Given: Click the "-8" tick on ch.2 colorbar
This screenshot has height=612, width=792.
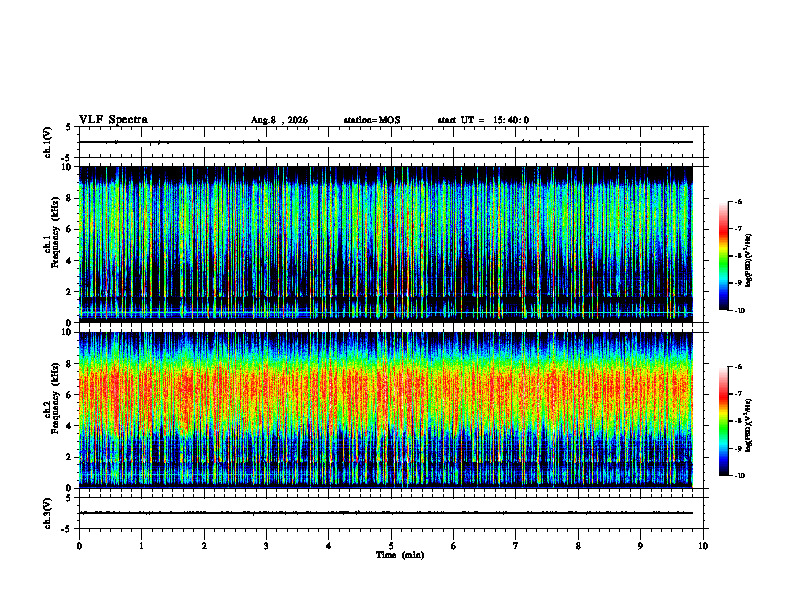Looking at the screenshot, I should (x=738, y=421).
